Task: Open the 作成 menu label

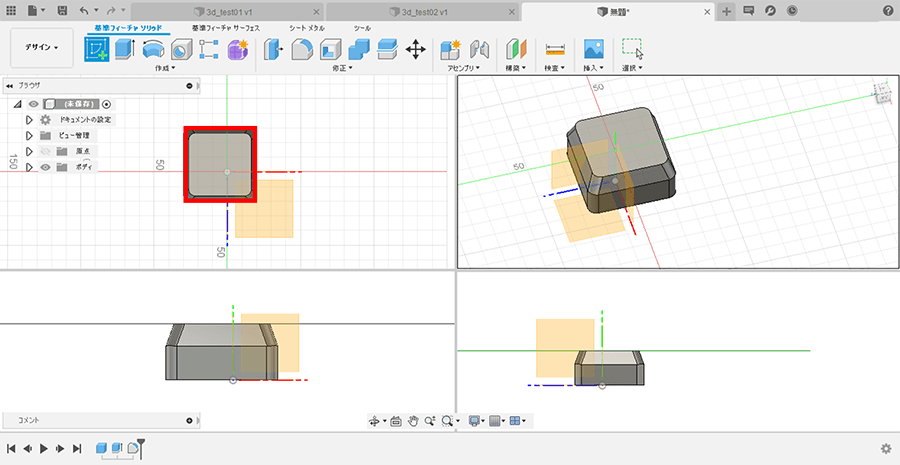Action: (165, 68)
